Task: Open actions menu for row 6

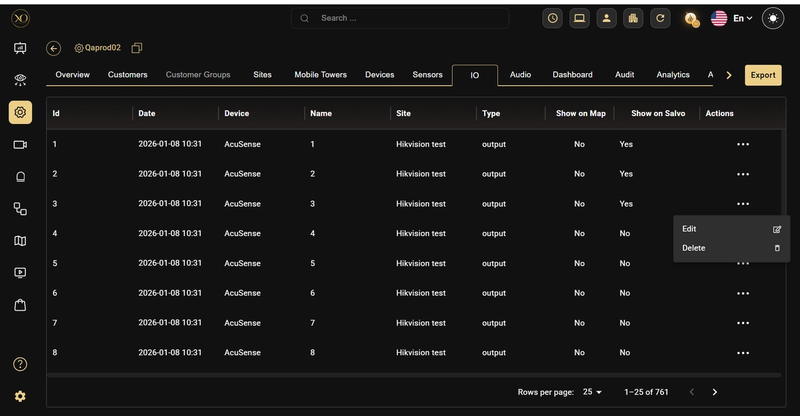Action: [743, 293]
